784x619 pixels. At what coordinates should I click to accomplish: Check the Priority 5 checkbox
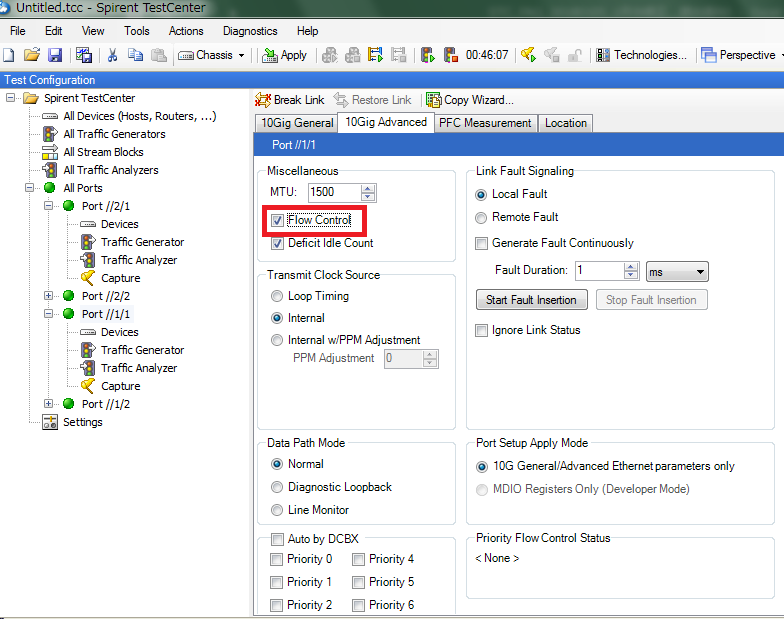tap(358, 582)
